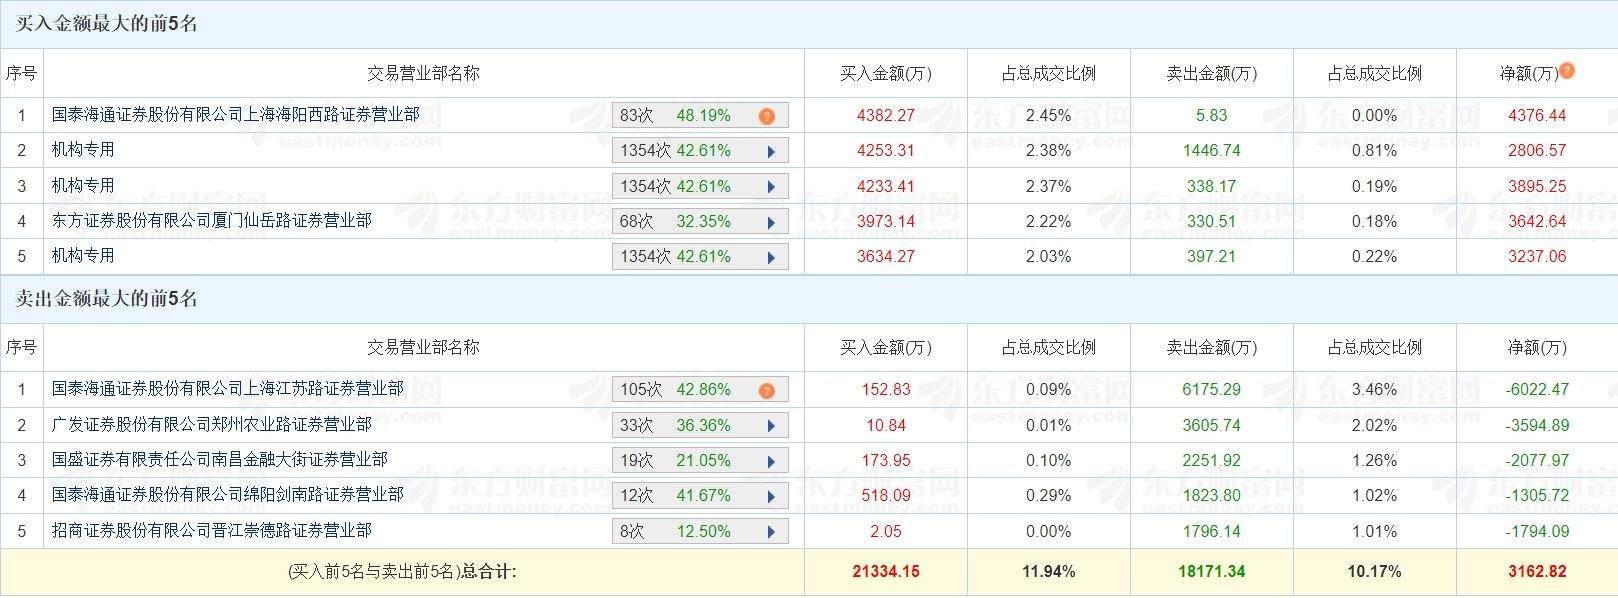Open 国泰海通证券上海海阳西路证券营业部 link

[235, 115]
